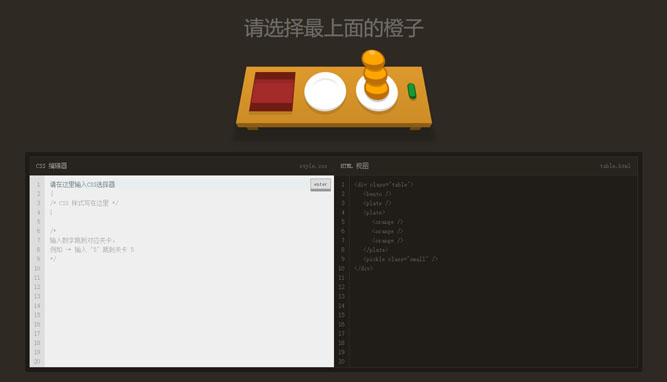The image size is (667, 382).
Task: Click the <pickle class="small" /> line
Action: 400,259
